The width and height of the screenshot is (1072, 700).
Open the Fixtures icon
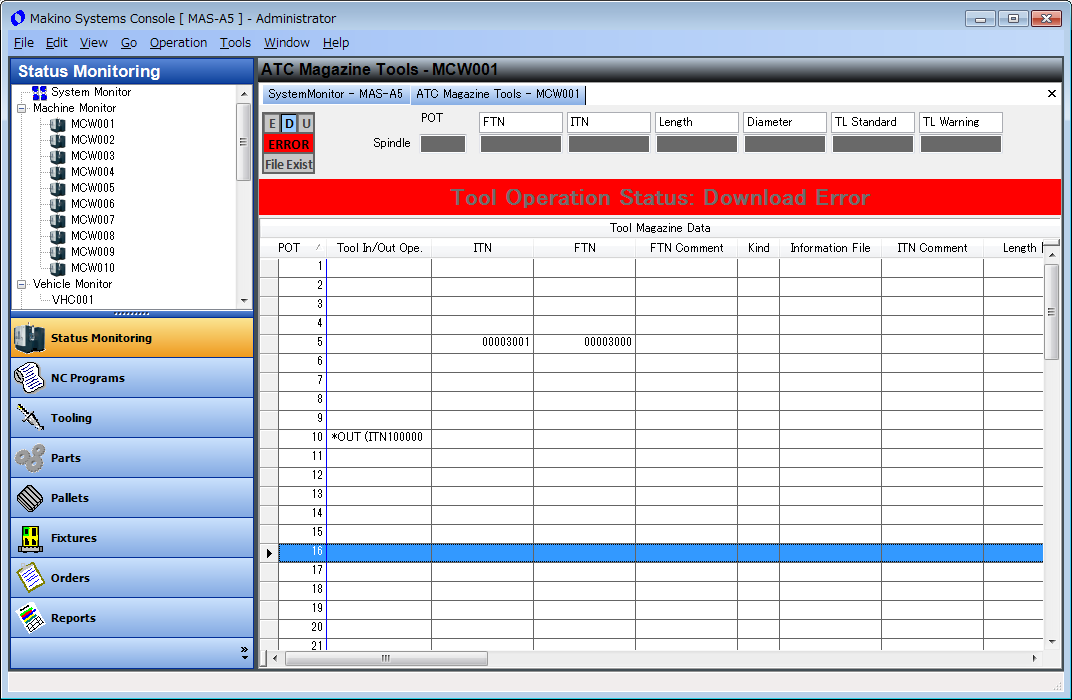[x=30, y=538]
